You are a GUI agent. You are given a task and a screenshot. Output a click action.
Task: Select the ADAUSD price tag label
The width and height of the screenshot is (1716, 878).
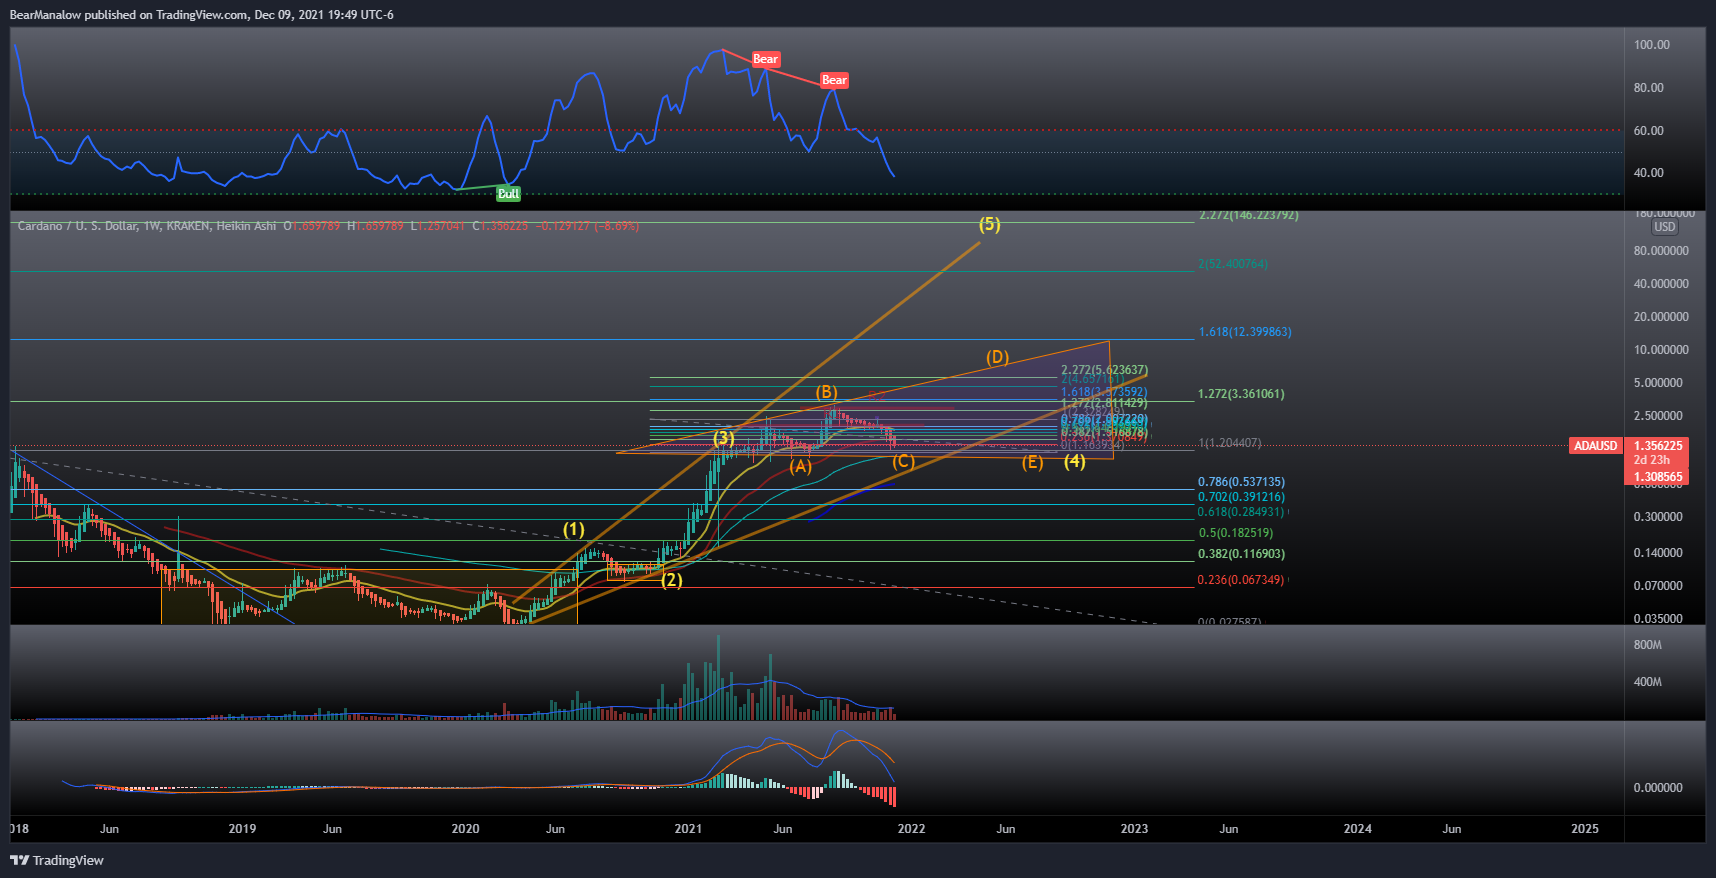1595,446
